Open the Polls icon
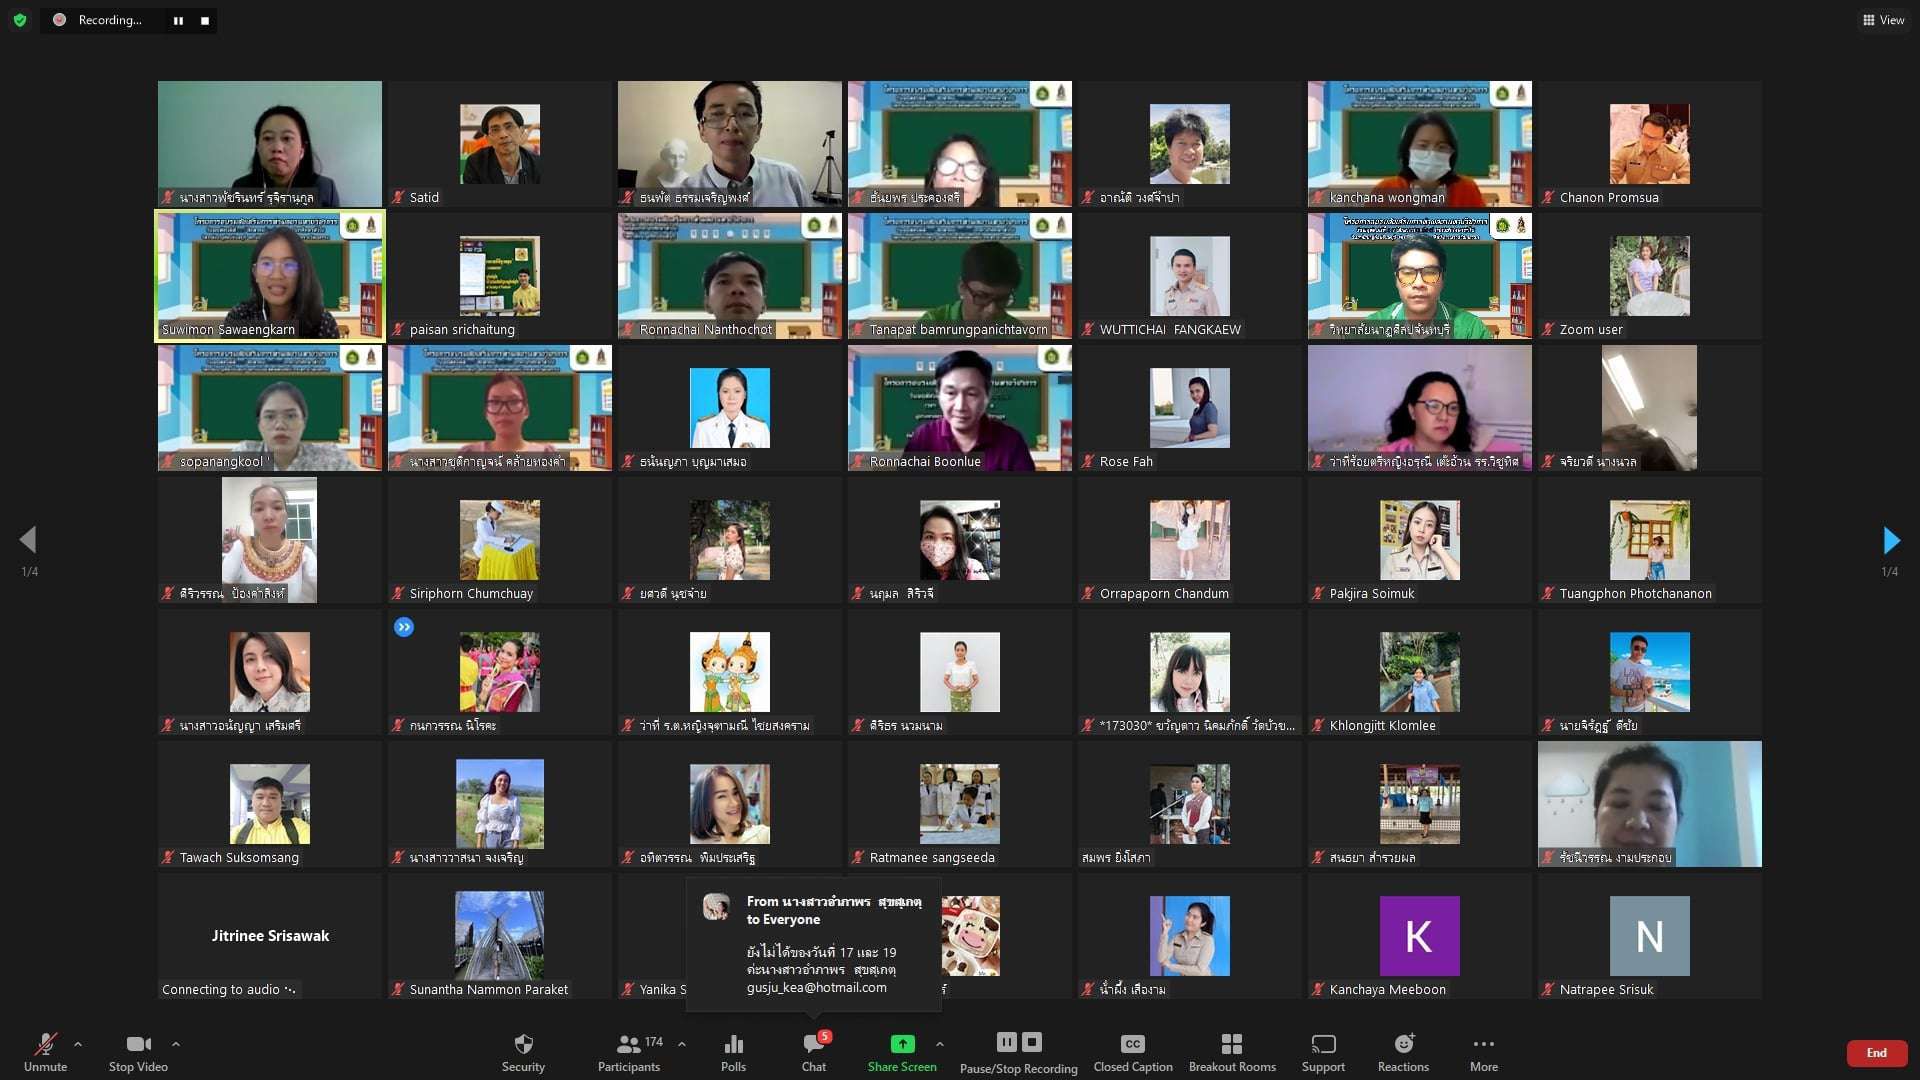1920x1080 pixels. point(733,1052)
